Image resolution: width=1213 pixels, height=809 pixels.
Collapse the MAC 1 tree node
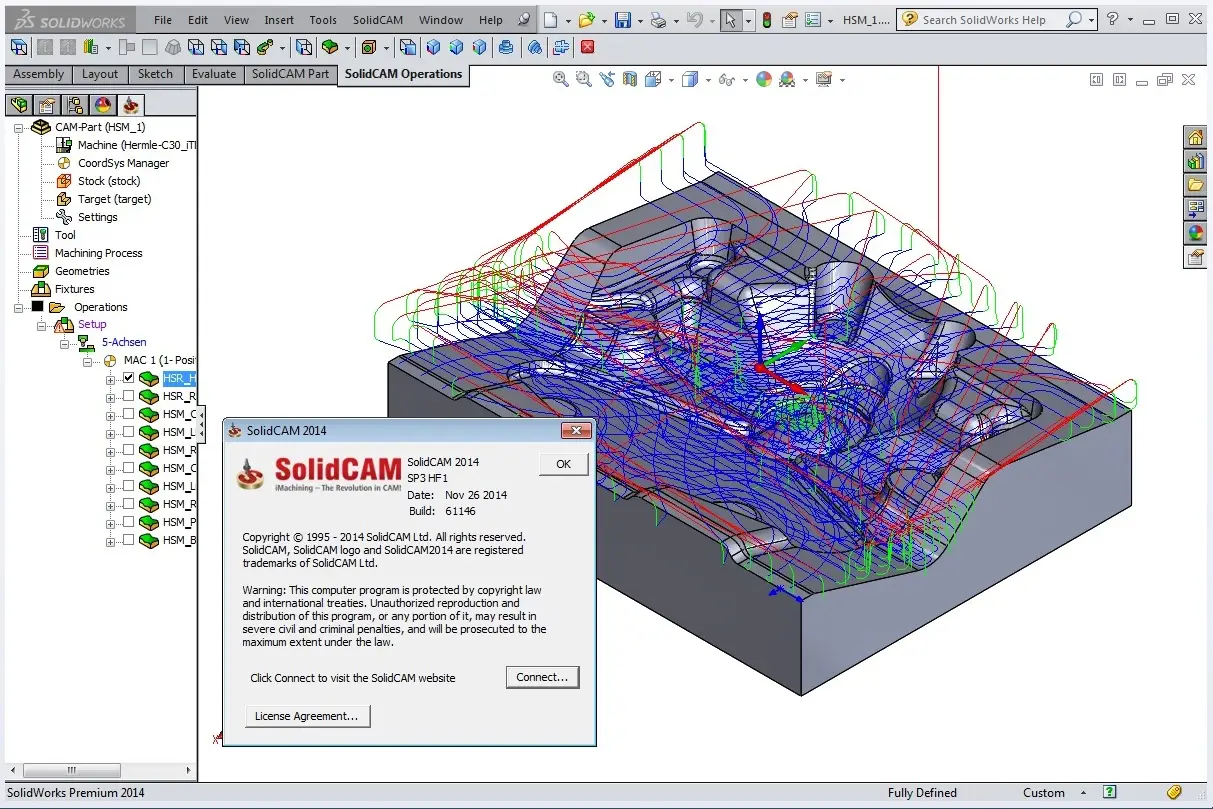pos(88,361)
